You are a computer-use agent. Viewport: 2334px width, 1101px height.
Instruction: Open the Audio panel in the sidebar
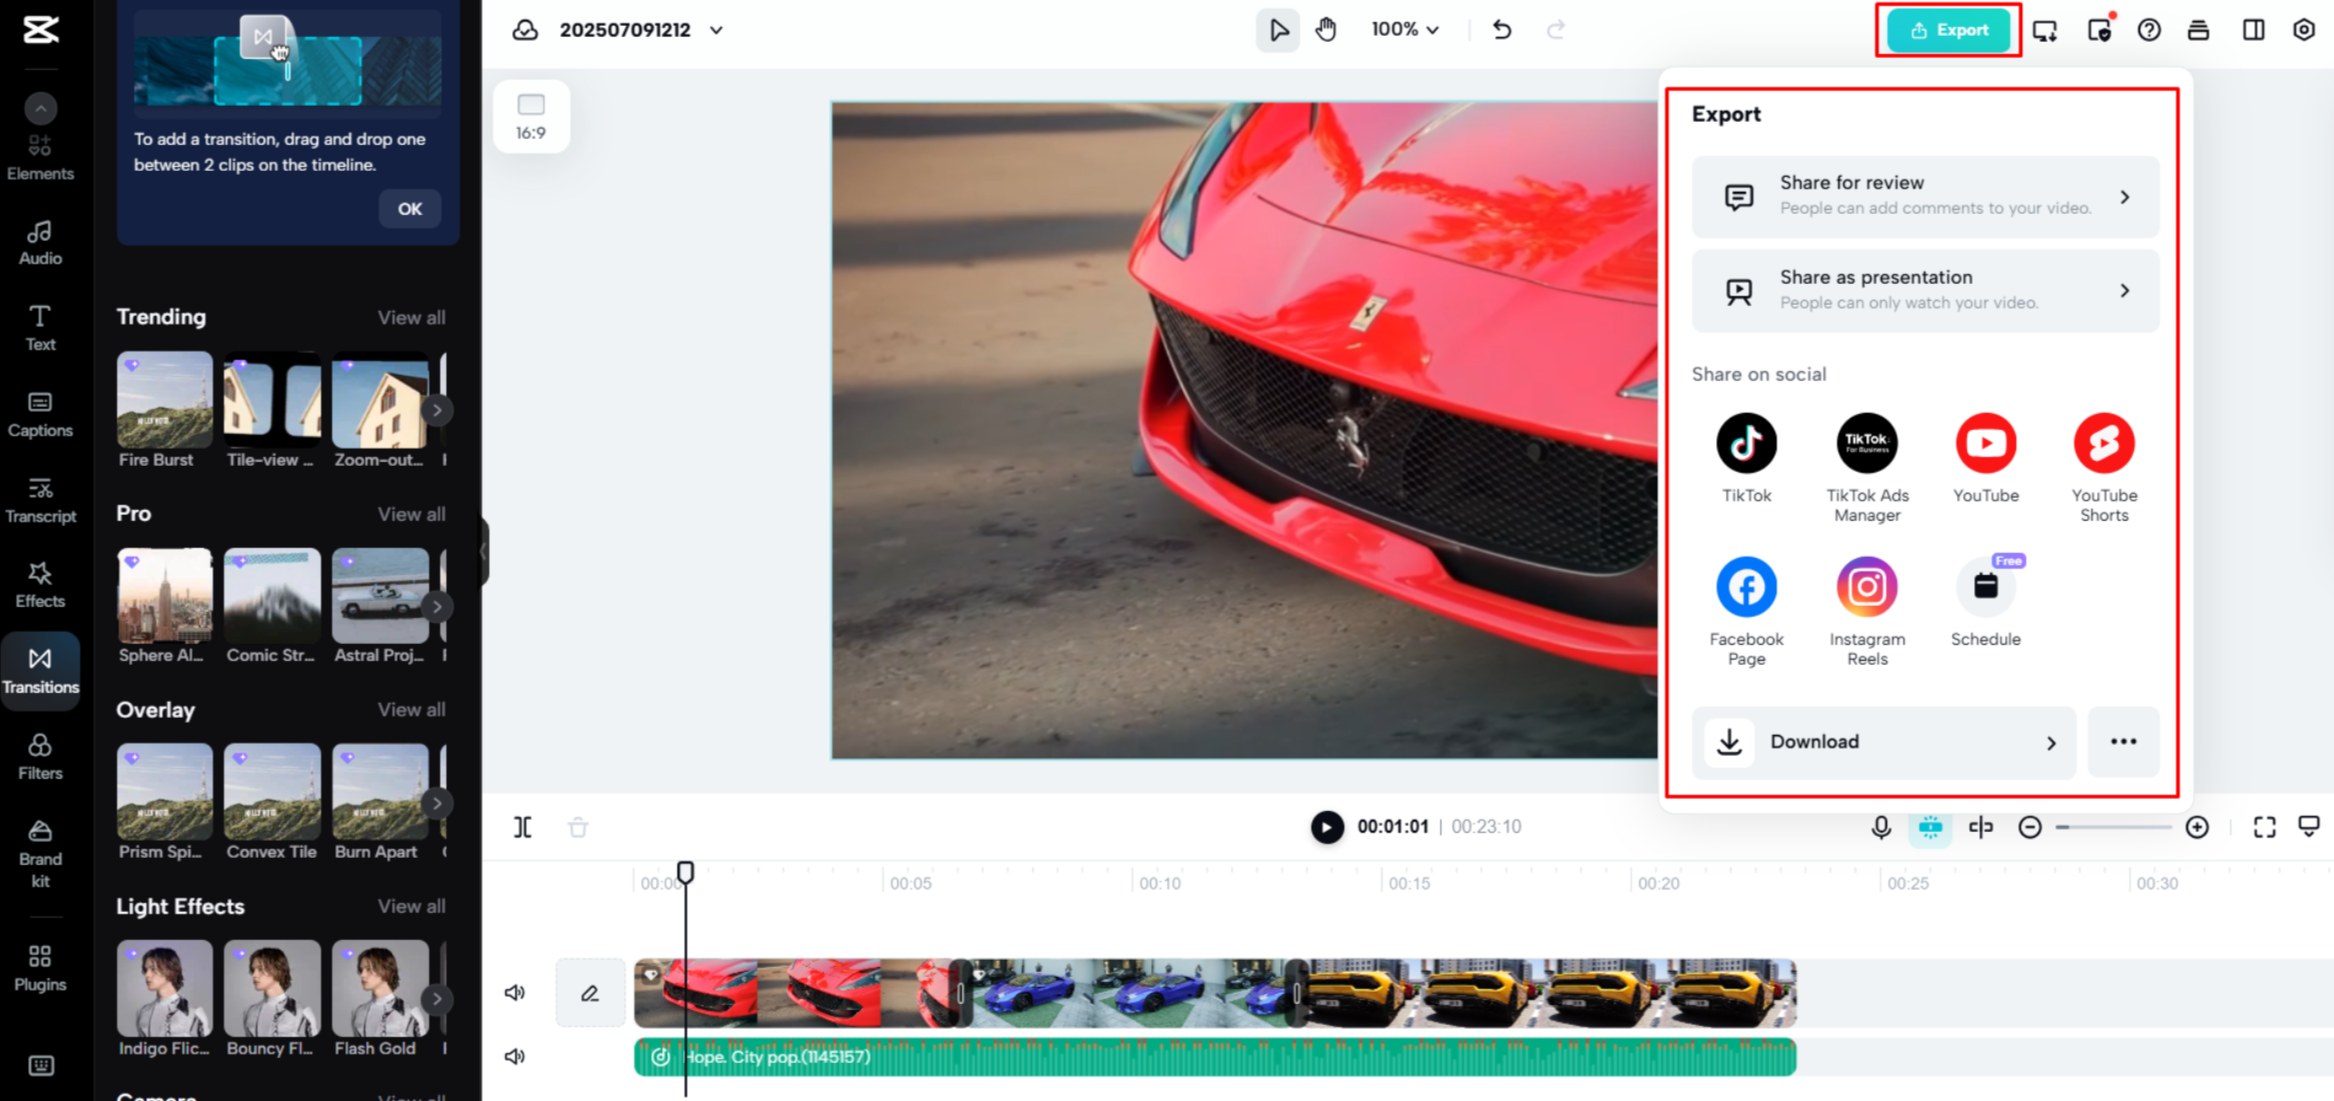point(40,240)
